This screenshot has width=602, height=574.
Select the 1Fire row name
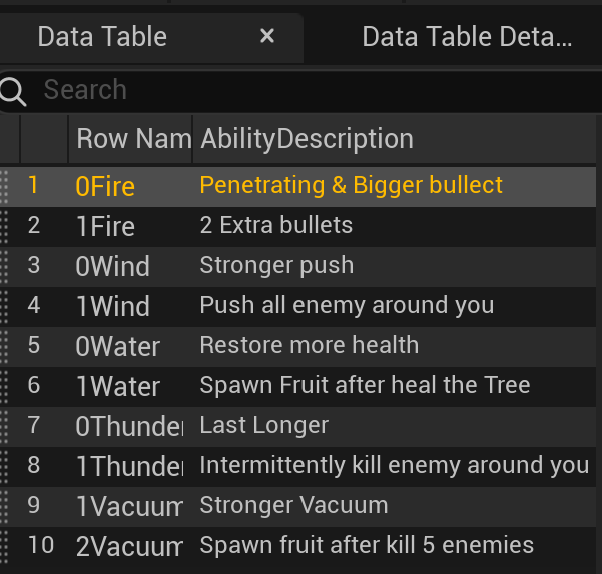tap(105, 226)
